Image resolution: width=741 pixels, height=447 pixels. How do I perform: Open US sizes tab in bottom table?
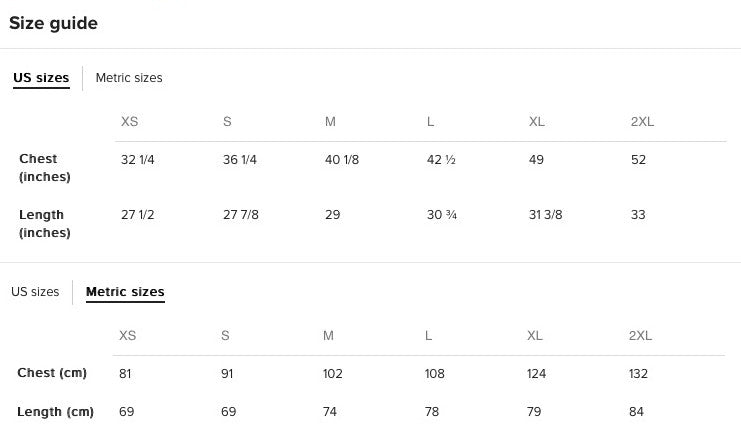click(x=35, y=292)
